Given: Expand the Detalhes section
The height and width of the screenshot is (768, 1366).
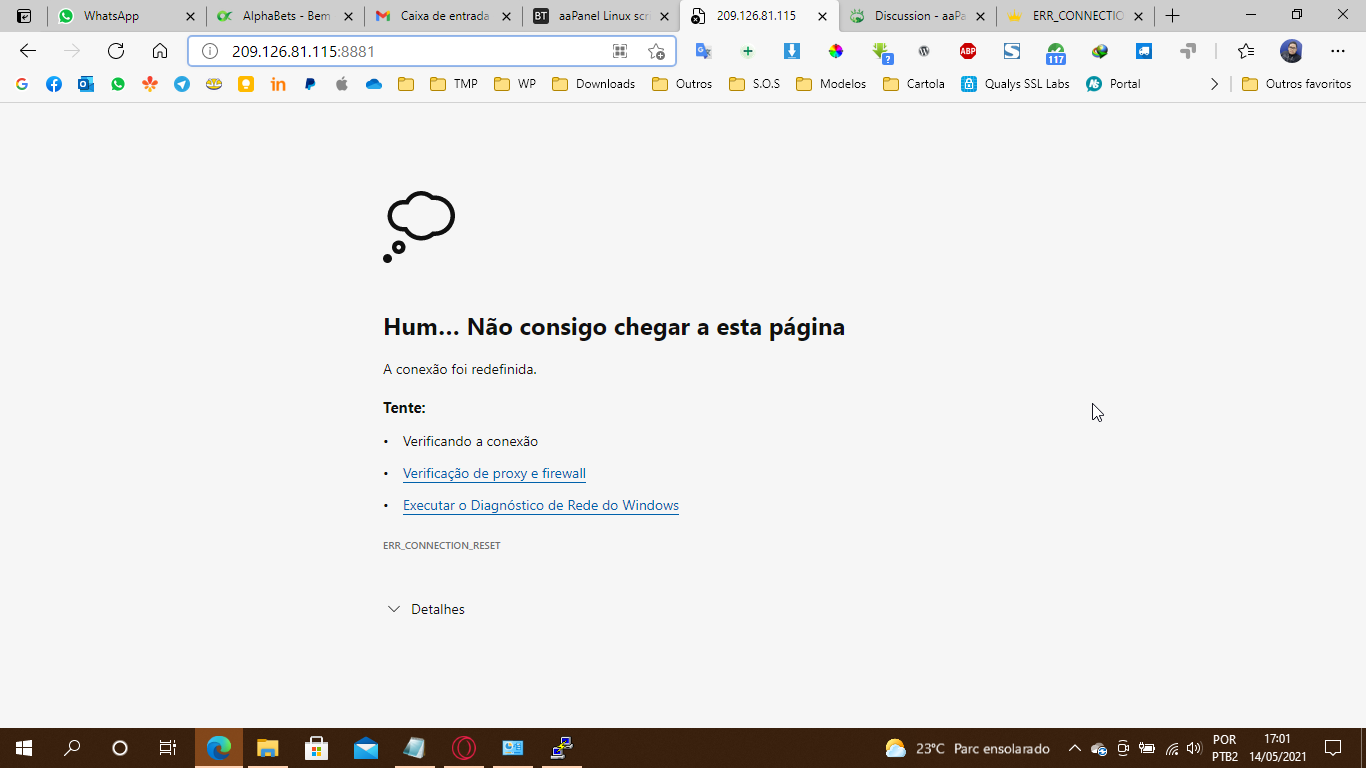Looking at the screenshot, I should 426,609.
